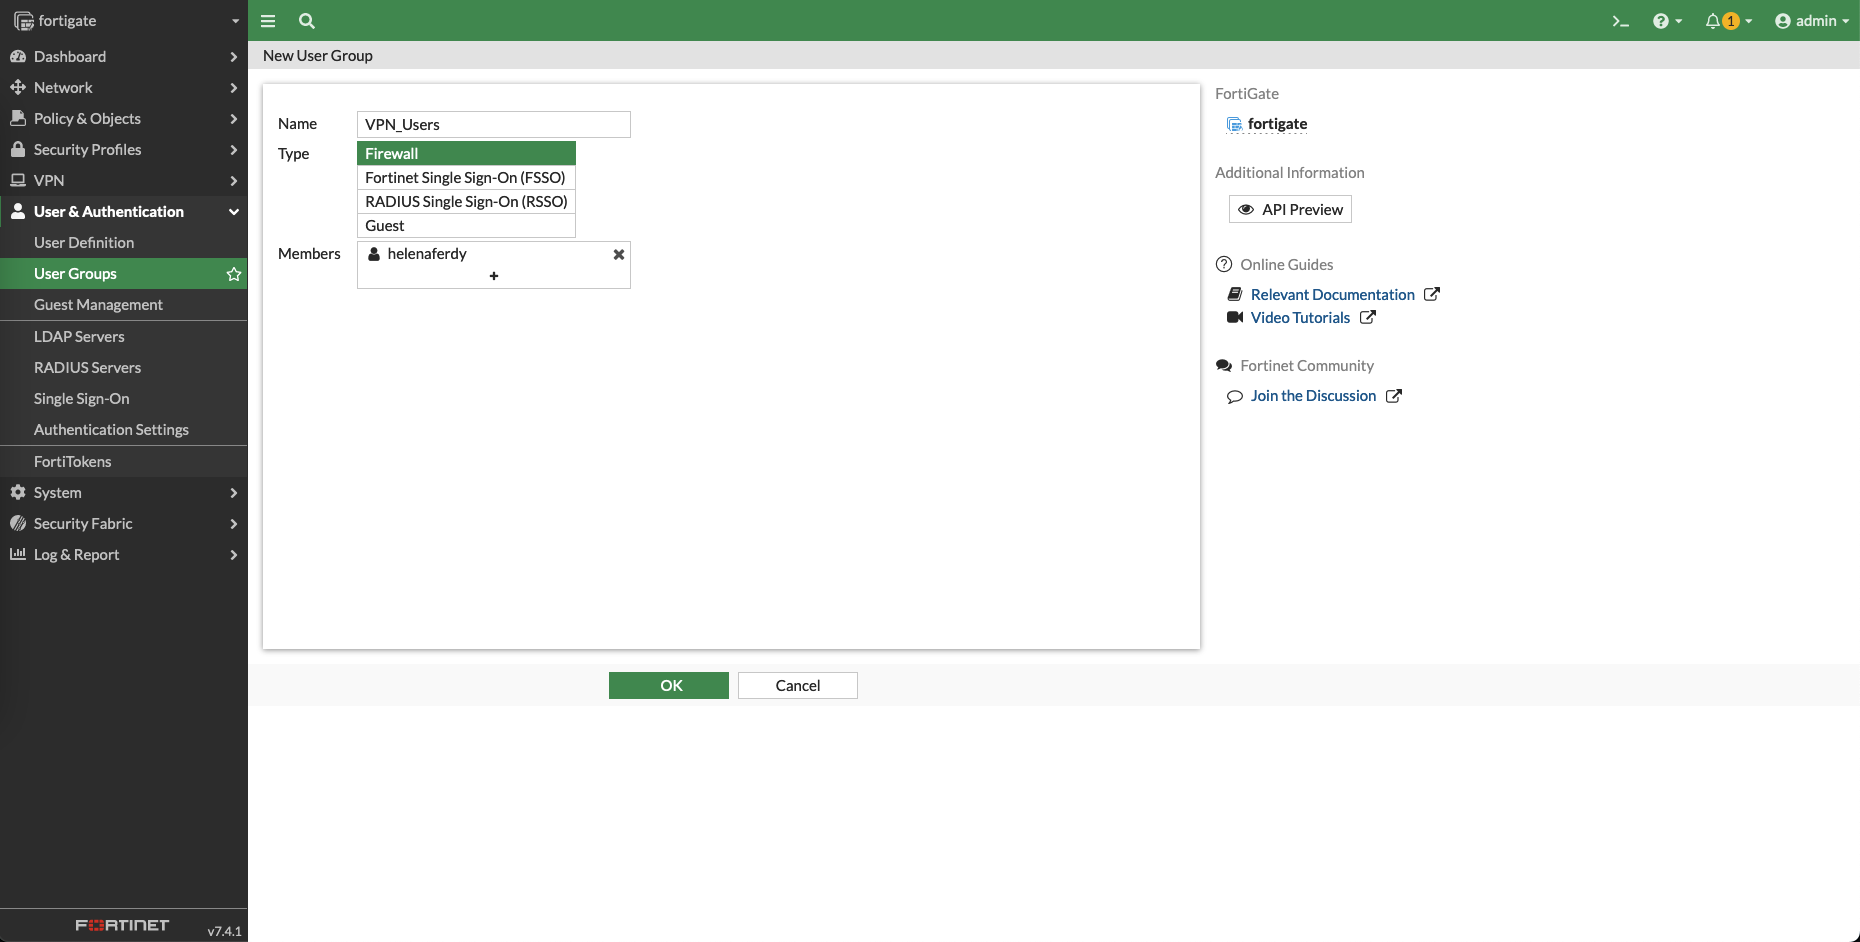Remove member helenaferdy with the X icon
1860x942 pixels.
click(619, 254)
